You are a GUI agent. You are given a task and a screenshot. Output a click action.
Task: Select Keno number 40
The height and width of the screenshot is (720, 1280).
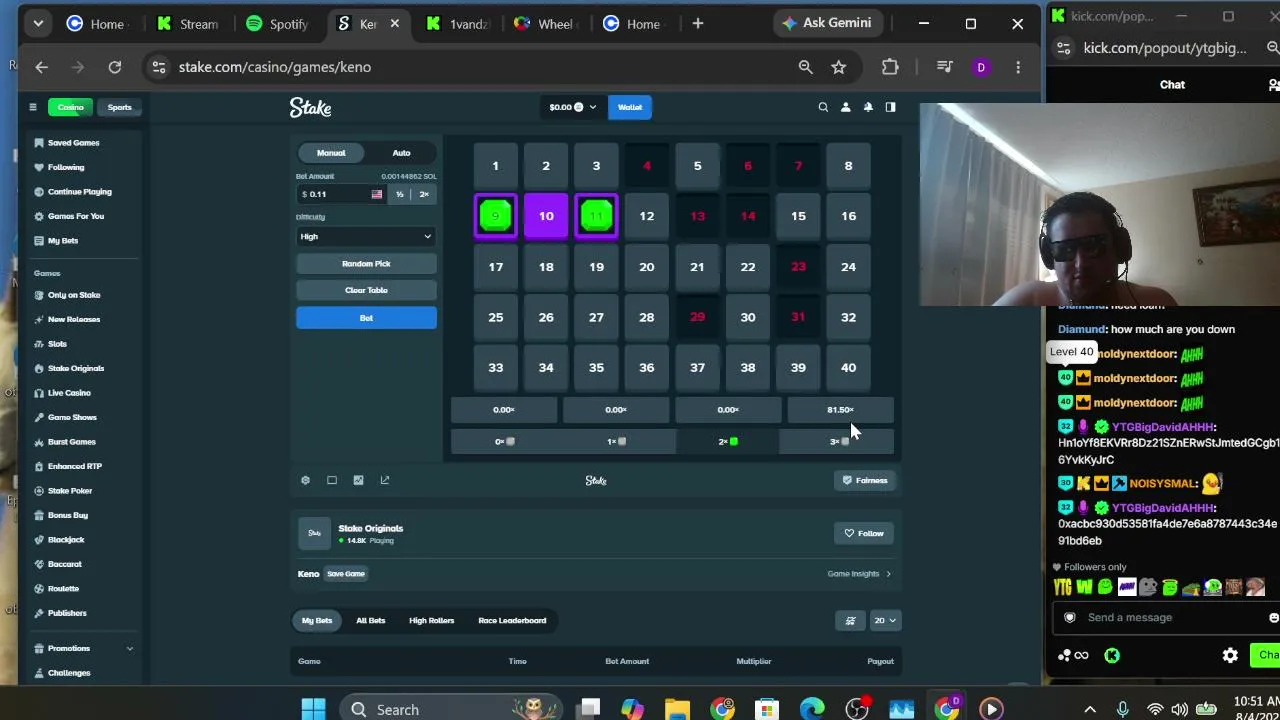coord(848,367)
